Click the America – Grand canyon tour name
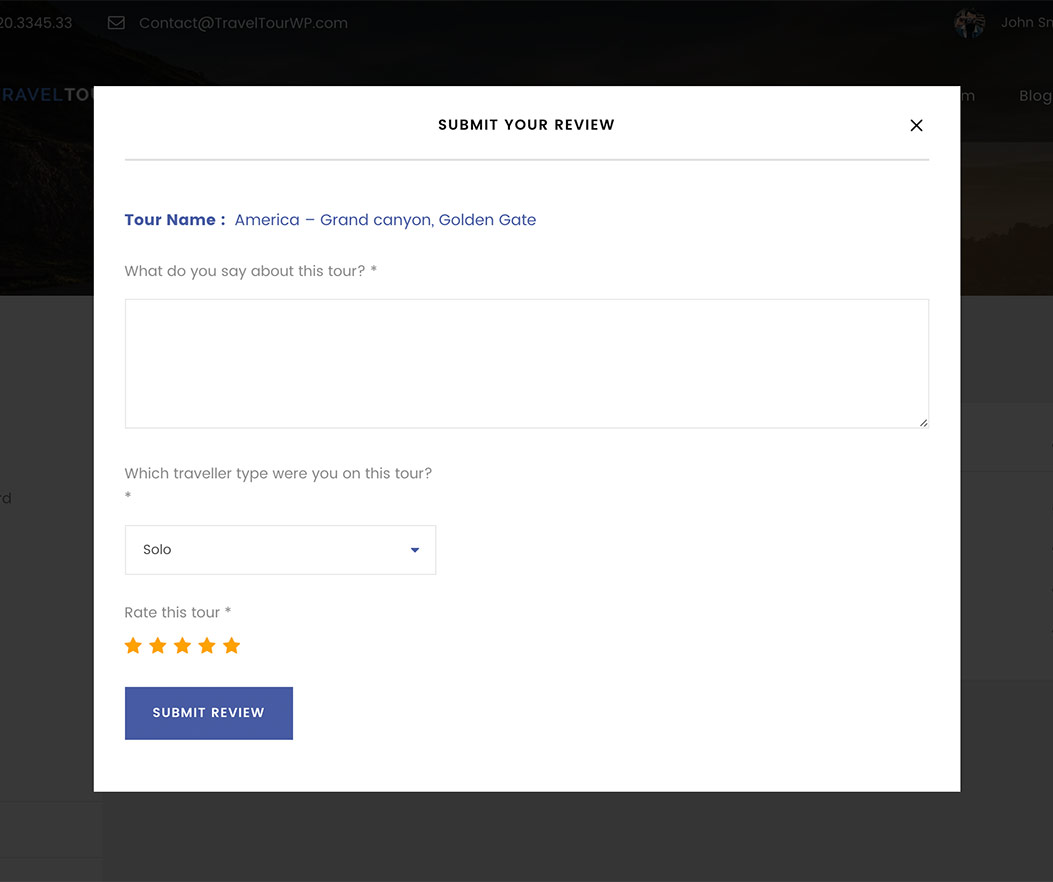This screenshot has width=1053, height=882. 385,220
